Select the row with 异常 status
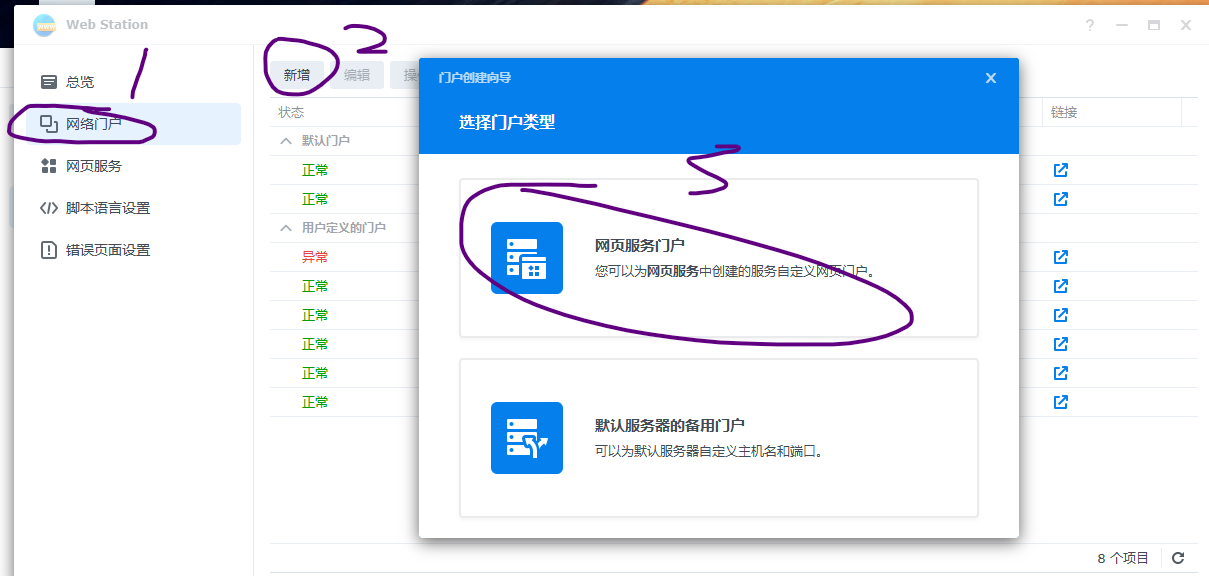1209x576 pixels. 733,257
